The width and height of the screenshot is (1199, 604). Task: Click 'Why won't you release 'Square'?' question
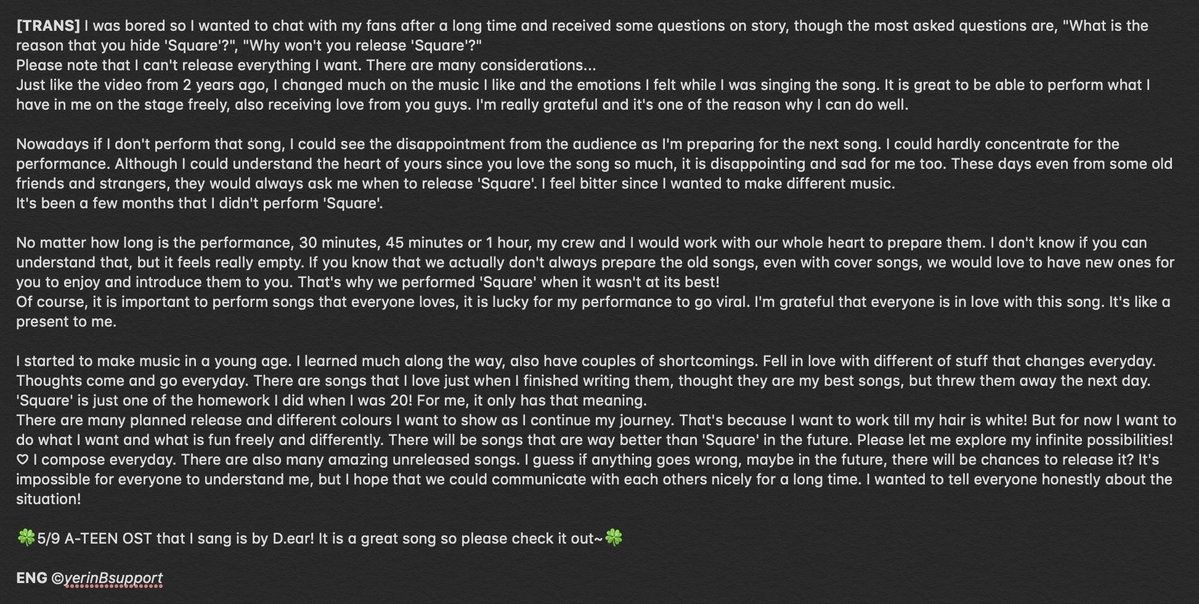click(x=362, y=46)
